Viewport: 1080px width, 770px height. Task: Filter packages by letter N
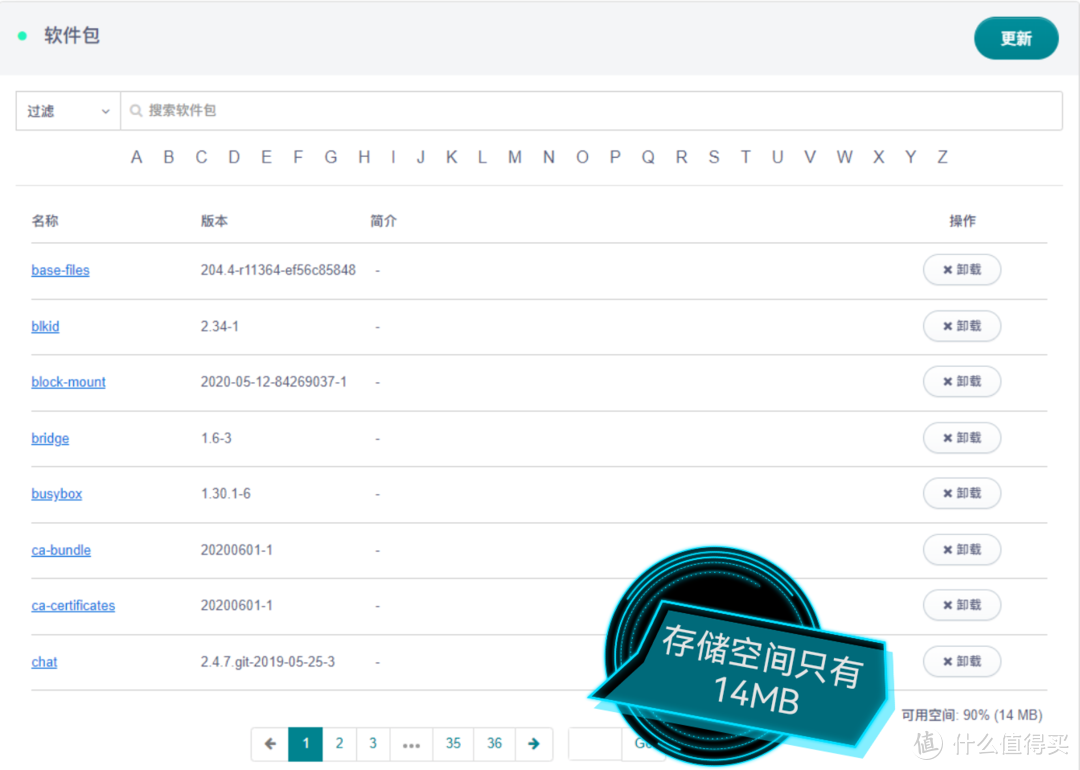(x=548, y=157)
